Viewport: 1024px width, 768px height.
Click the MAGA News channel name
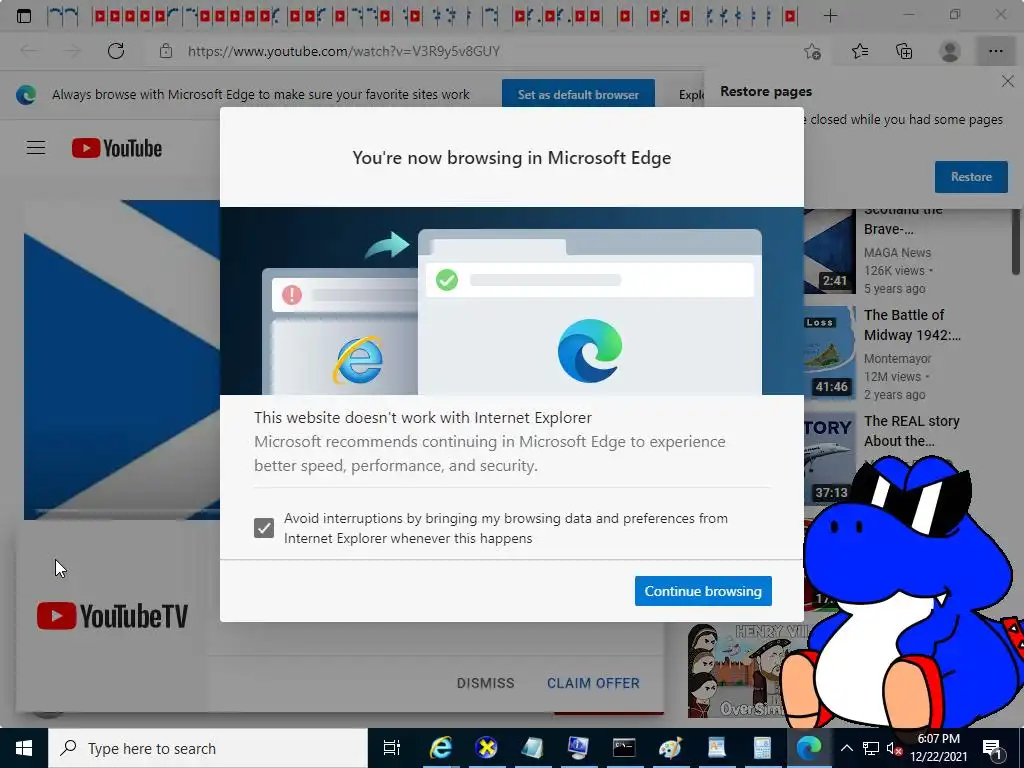click(897, 253)
